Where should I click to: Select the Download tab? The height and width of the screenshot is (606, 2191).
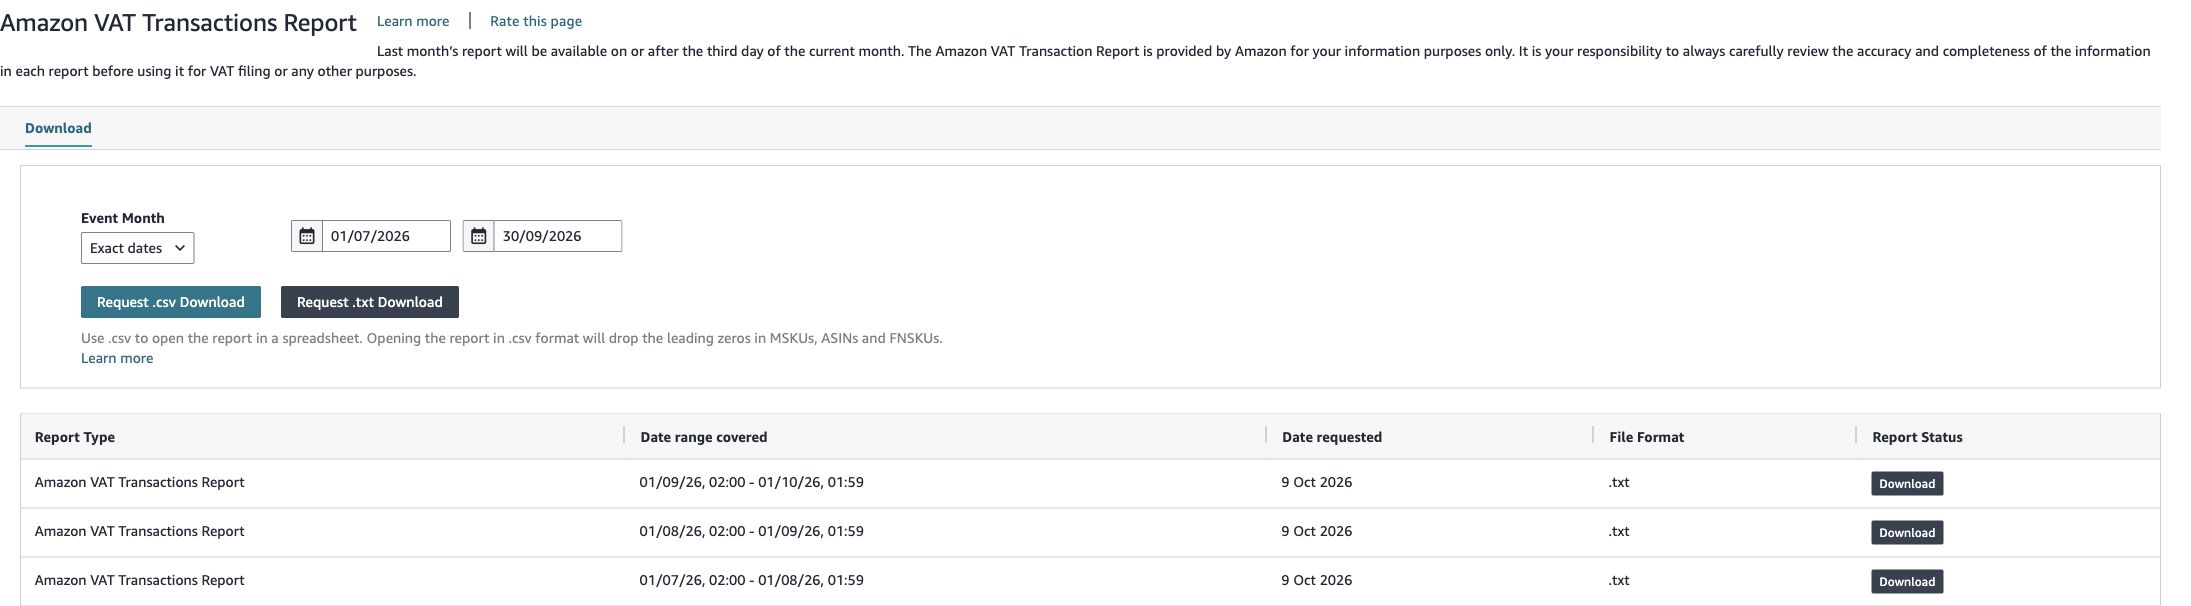tap(58, 128)
